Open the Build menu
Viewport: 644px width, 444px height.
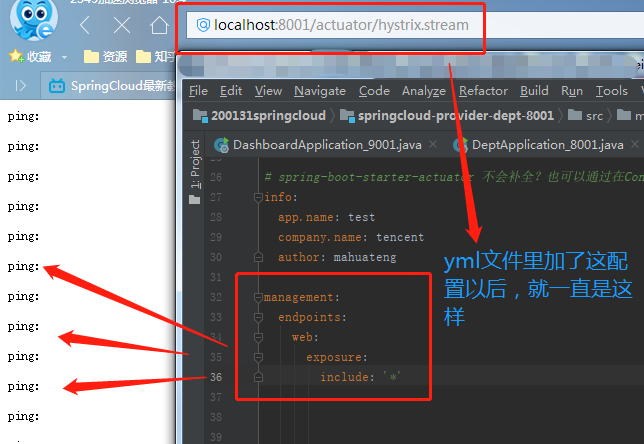[x=534, y=91]
